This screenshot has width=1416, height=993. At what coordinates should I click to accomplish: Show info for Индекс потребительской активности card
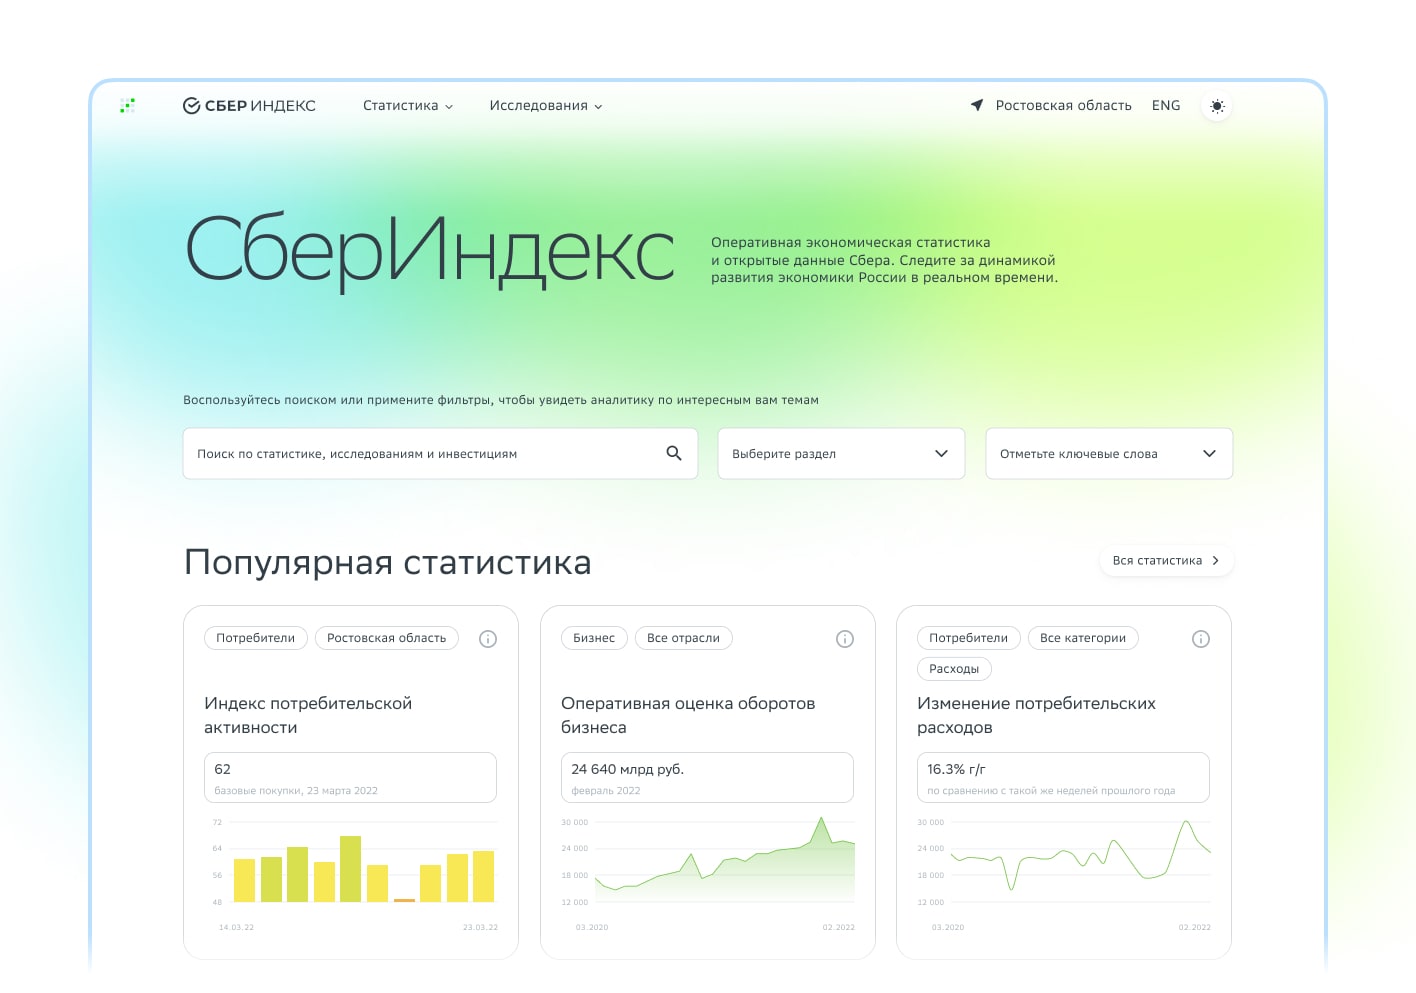pos(488,639)
